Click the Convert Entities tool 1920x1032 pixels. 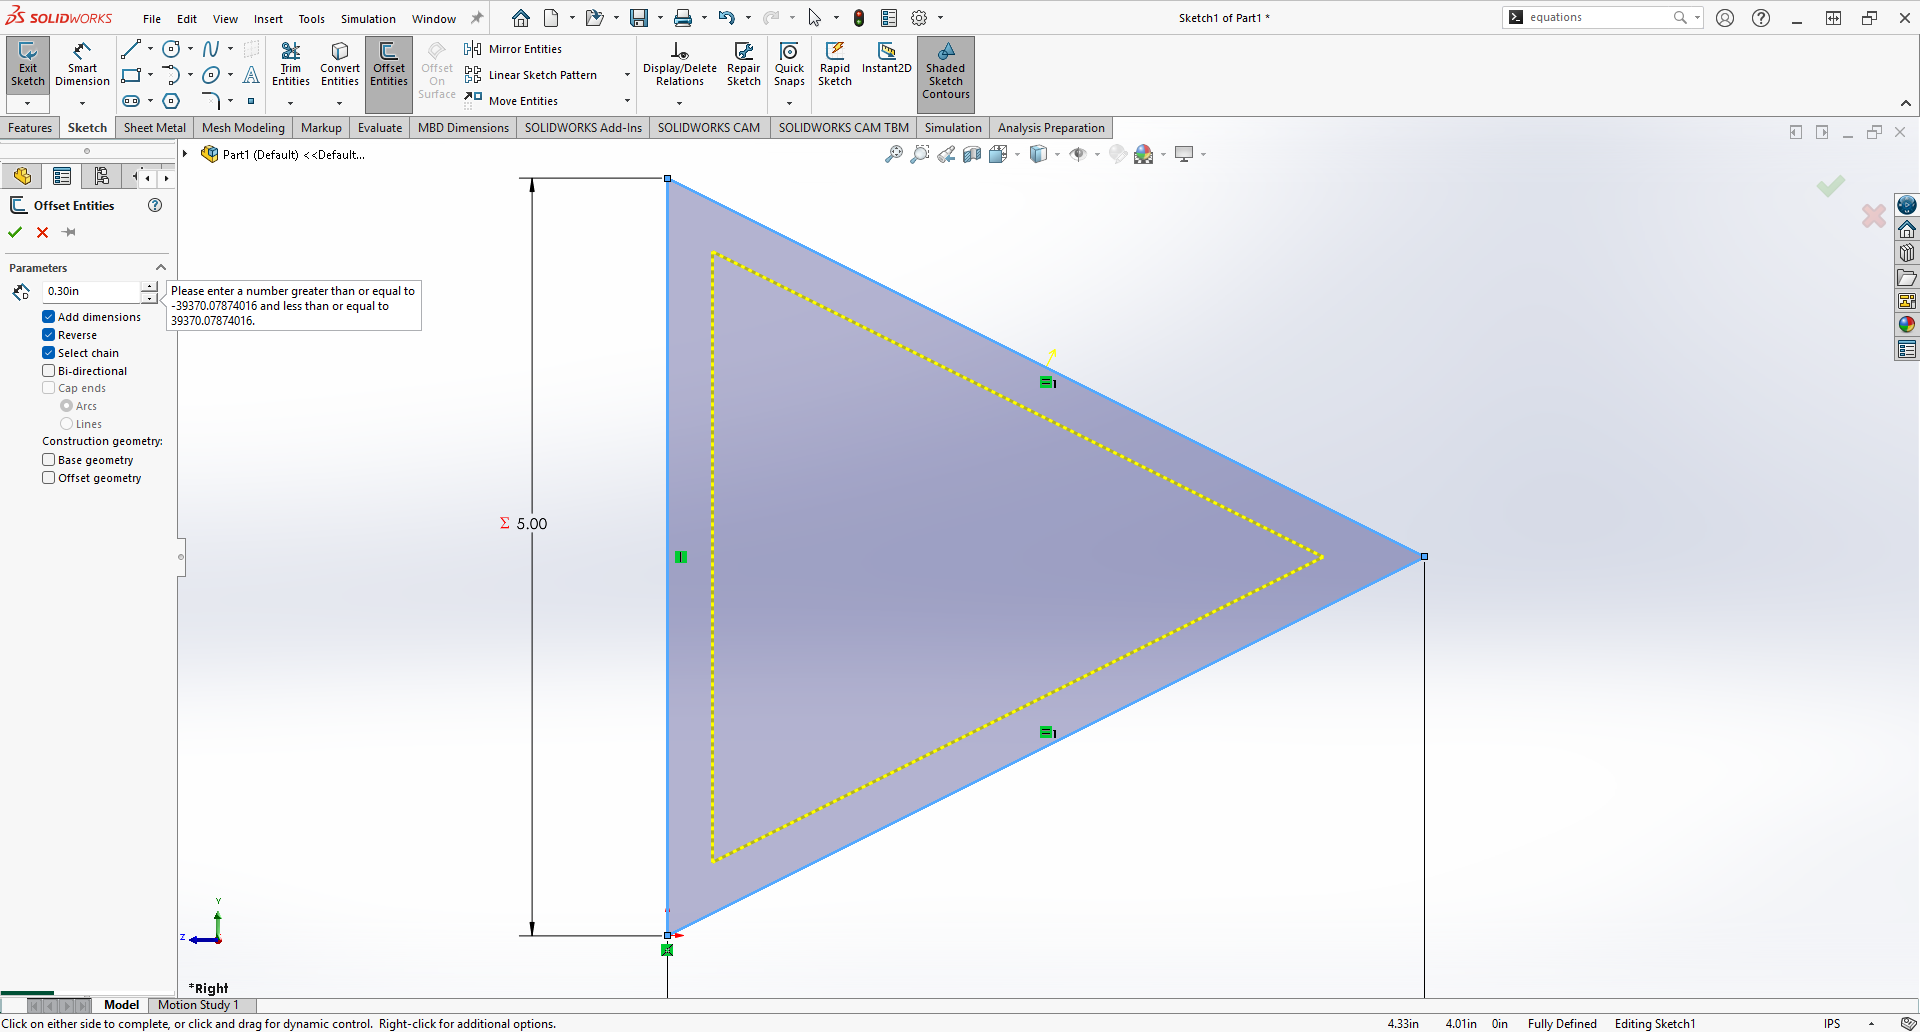pyautogui.click(x=340, y=66)
